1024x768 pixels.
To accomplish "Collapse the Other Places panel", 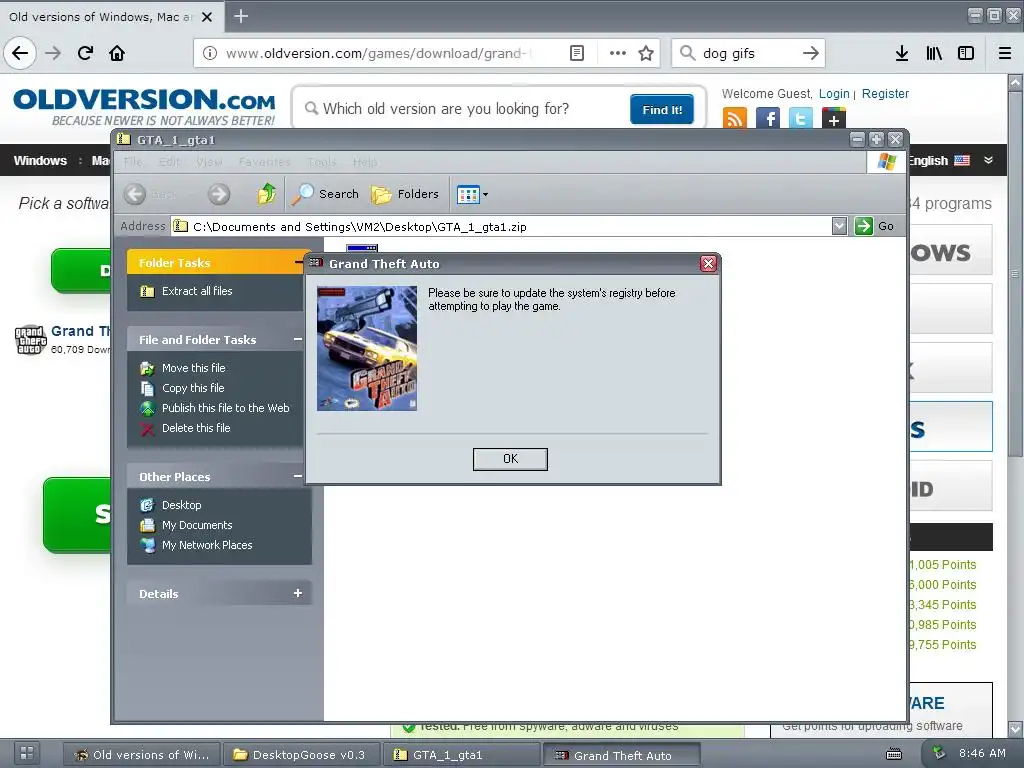I will 298,477.
